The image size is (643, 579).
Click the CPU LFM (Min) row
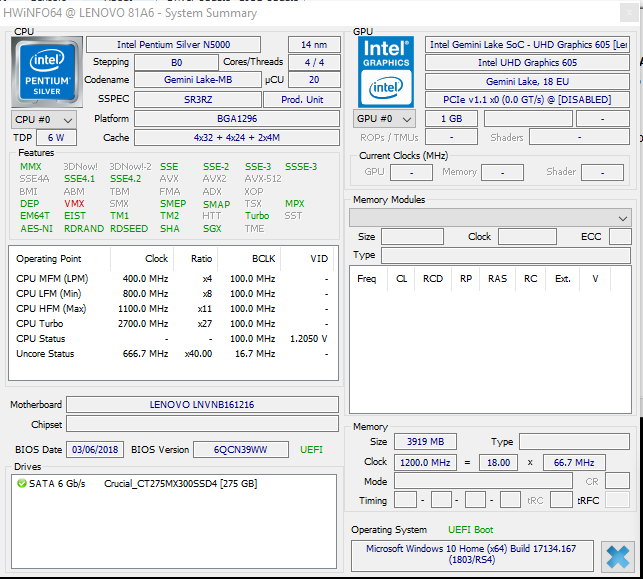click(173, 294)
